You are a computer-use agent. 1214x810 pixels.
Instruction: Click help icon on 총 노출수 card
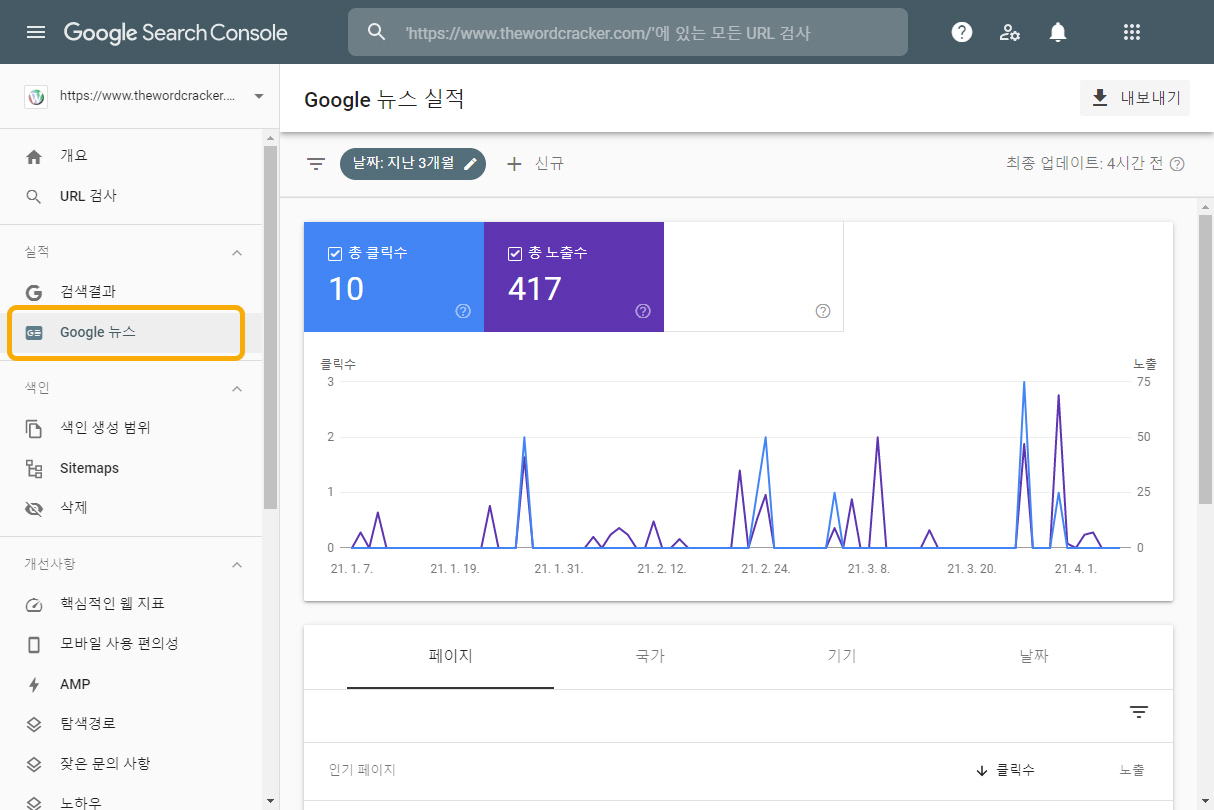643,311
